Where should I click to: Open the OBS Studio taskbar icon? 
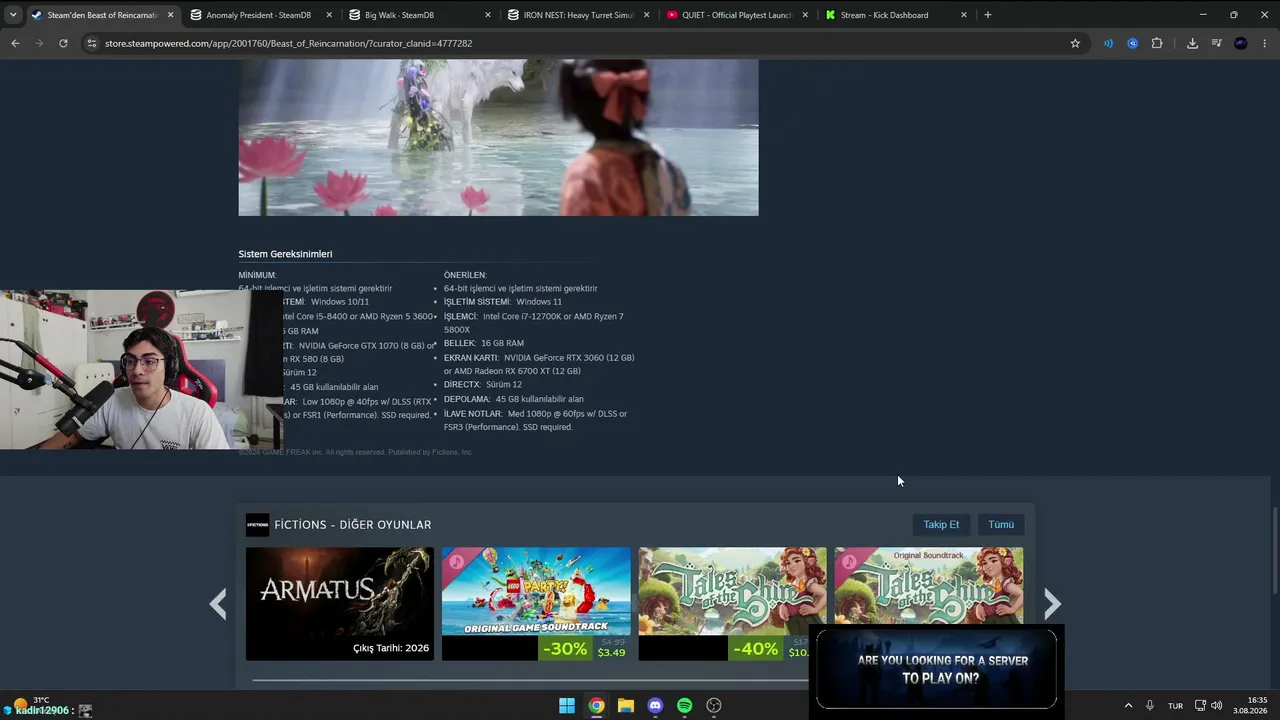pyautogui.click(x=714, y=706)
